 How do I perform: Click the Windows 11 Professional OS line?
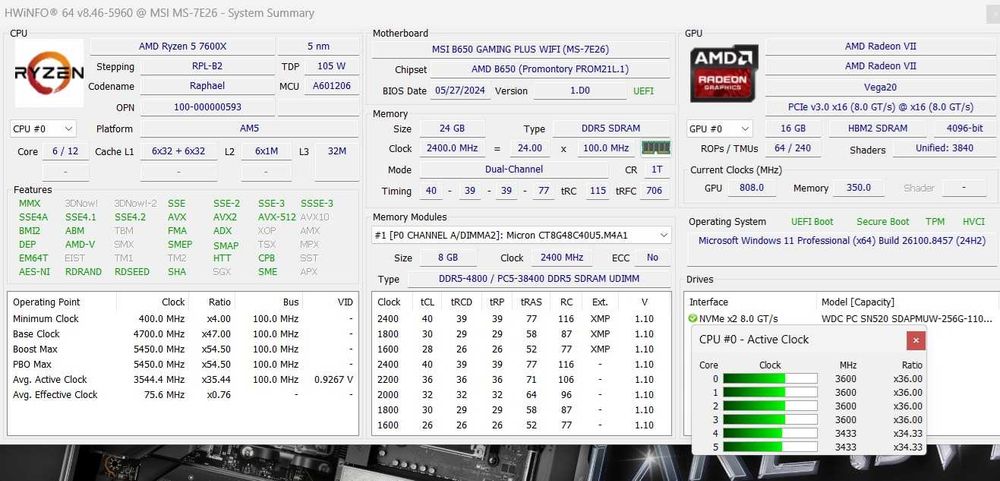(842, 241)
